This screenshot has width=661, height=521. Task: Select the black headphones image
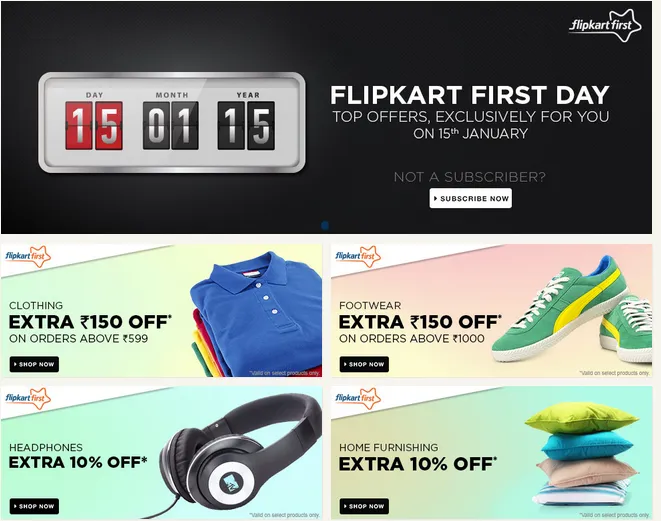(240, 453)
